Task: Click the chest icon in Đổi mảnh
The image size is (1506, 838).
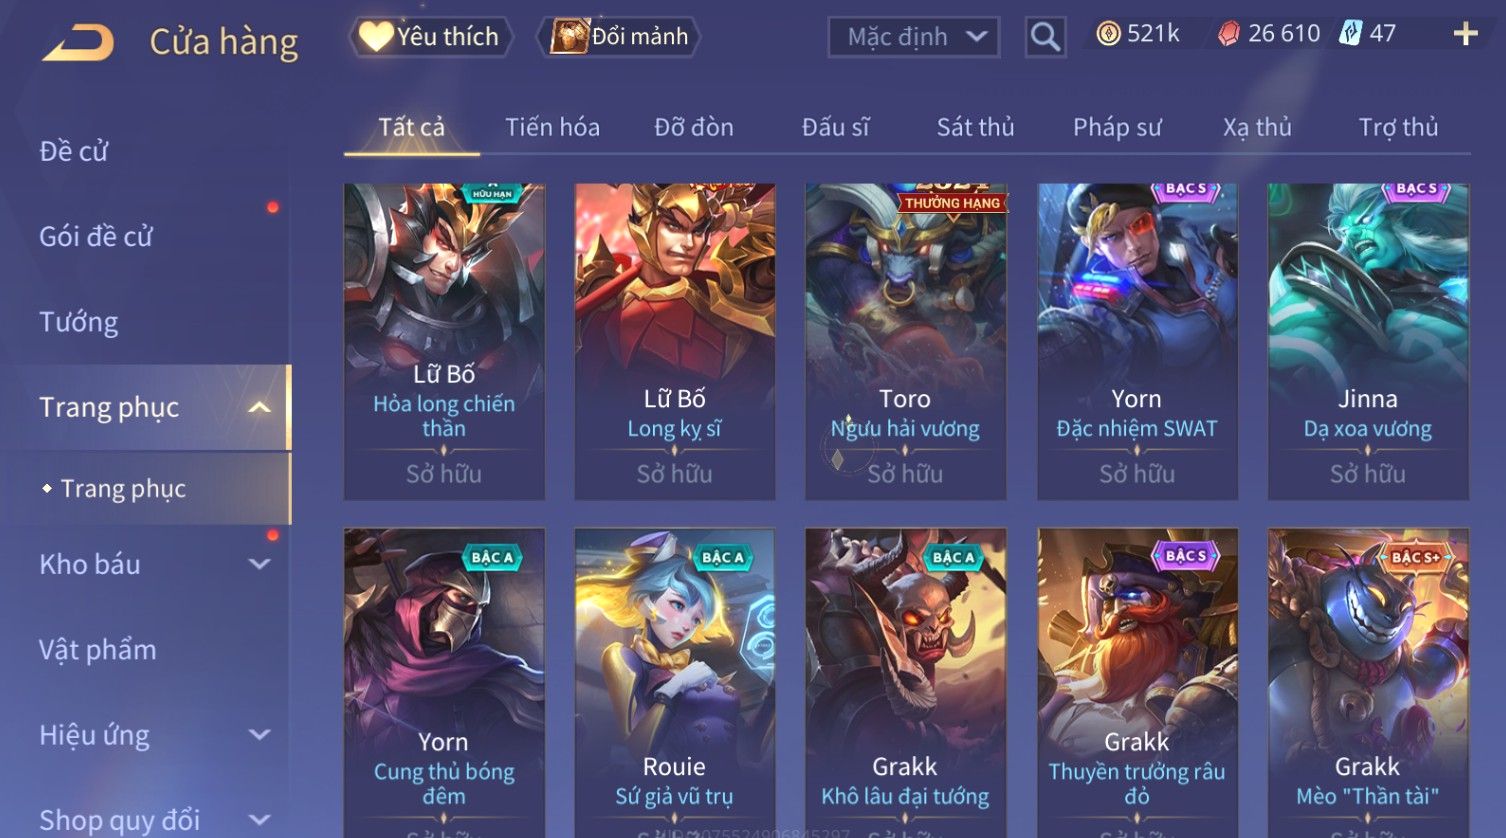Action: (569, 36)
